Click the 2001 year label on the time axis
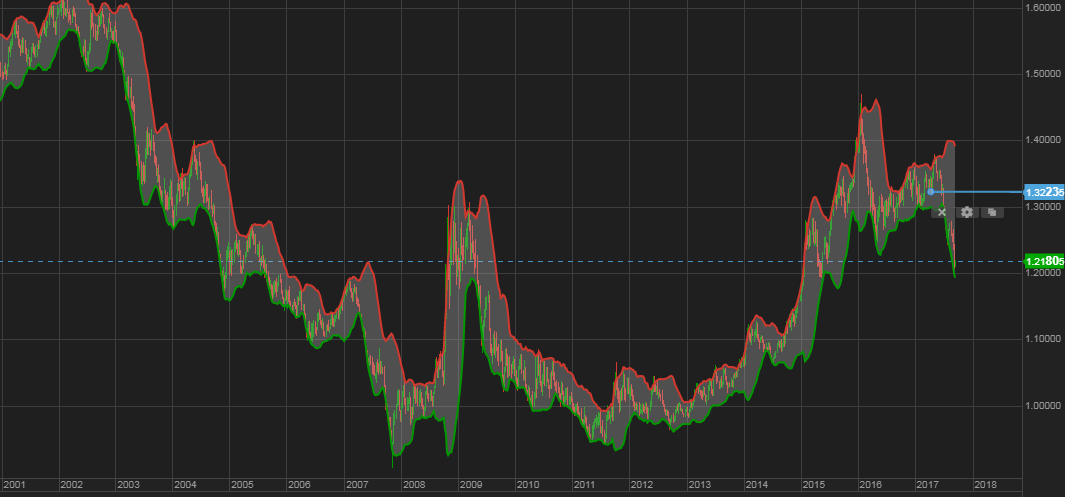The image size is (1065, 497). [14, 485]
